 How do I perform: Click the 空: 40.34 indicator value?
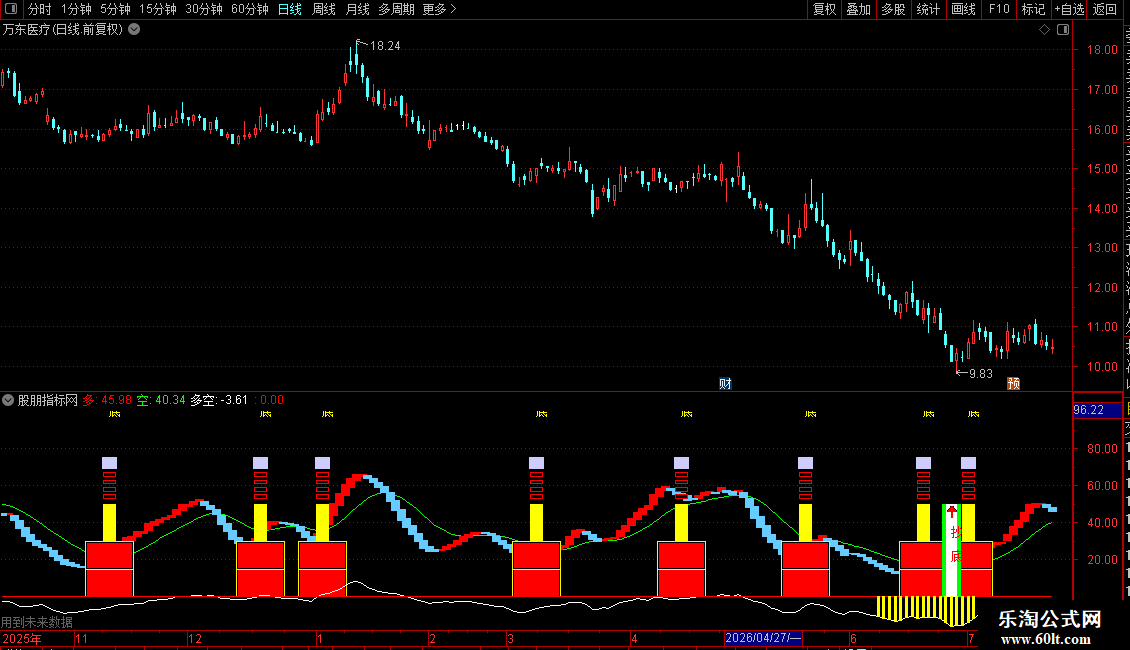161,400
